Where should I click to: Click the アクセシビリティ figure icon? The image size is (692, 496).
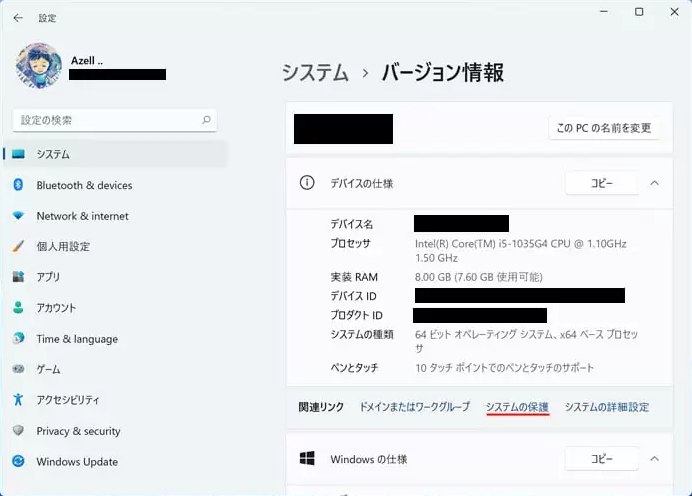(18, 399)
